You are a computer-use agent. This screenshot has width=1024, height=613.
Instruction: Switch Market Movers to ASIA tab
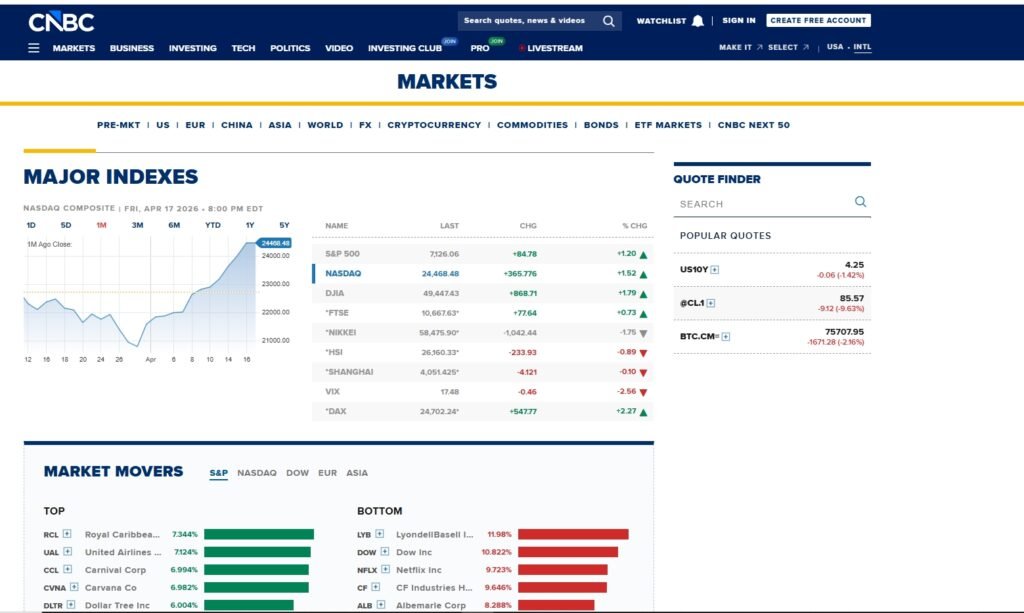click(357, 473)
